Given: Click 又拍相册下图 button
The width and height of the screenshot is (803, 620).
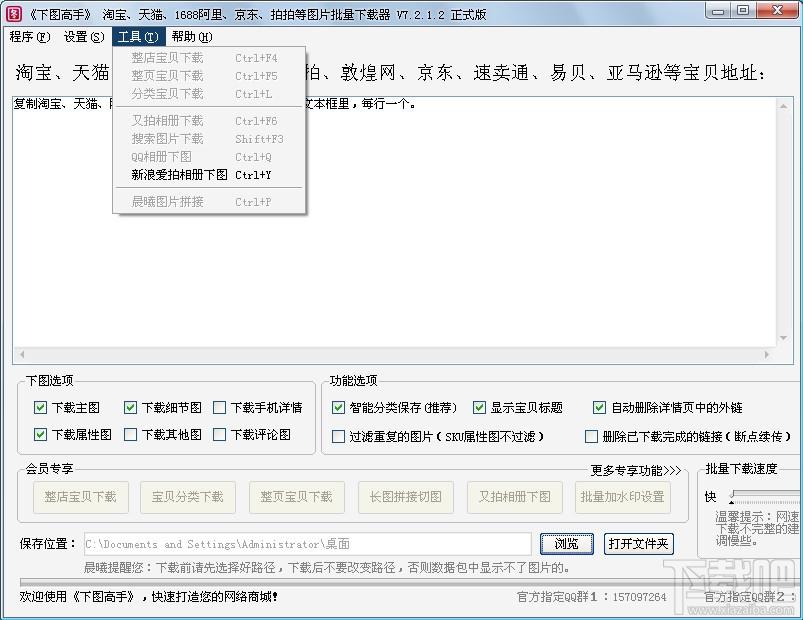Looking at the screenshot, I should pos(515,497).
